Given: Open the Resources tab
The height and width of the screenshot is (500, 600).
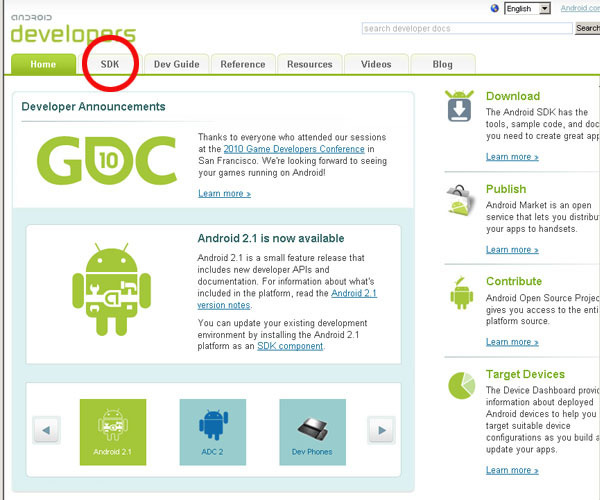Looking at the screenshot, I should click(310, 64).
